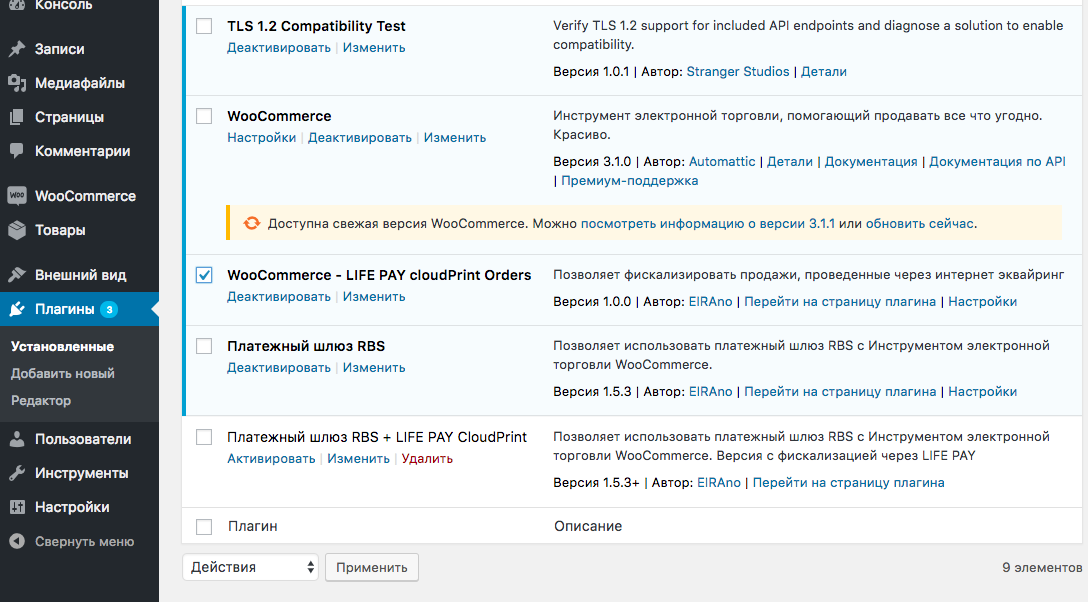Click the Woo logo icon in sidebar
The width and height of the screenshot is (1088, 602).
click(x=17, y=196)
